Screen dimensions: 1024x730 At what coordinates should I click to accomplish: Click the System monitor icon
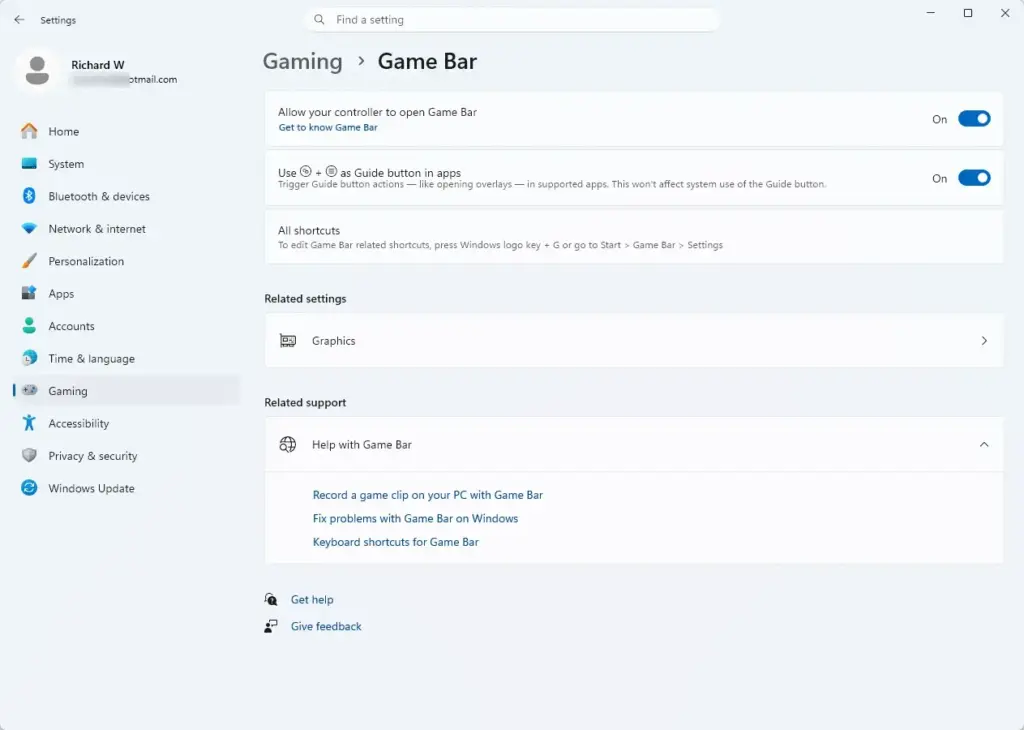click(x=29, y=163)
